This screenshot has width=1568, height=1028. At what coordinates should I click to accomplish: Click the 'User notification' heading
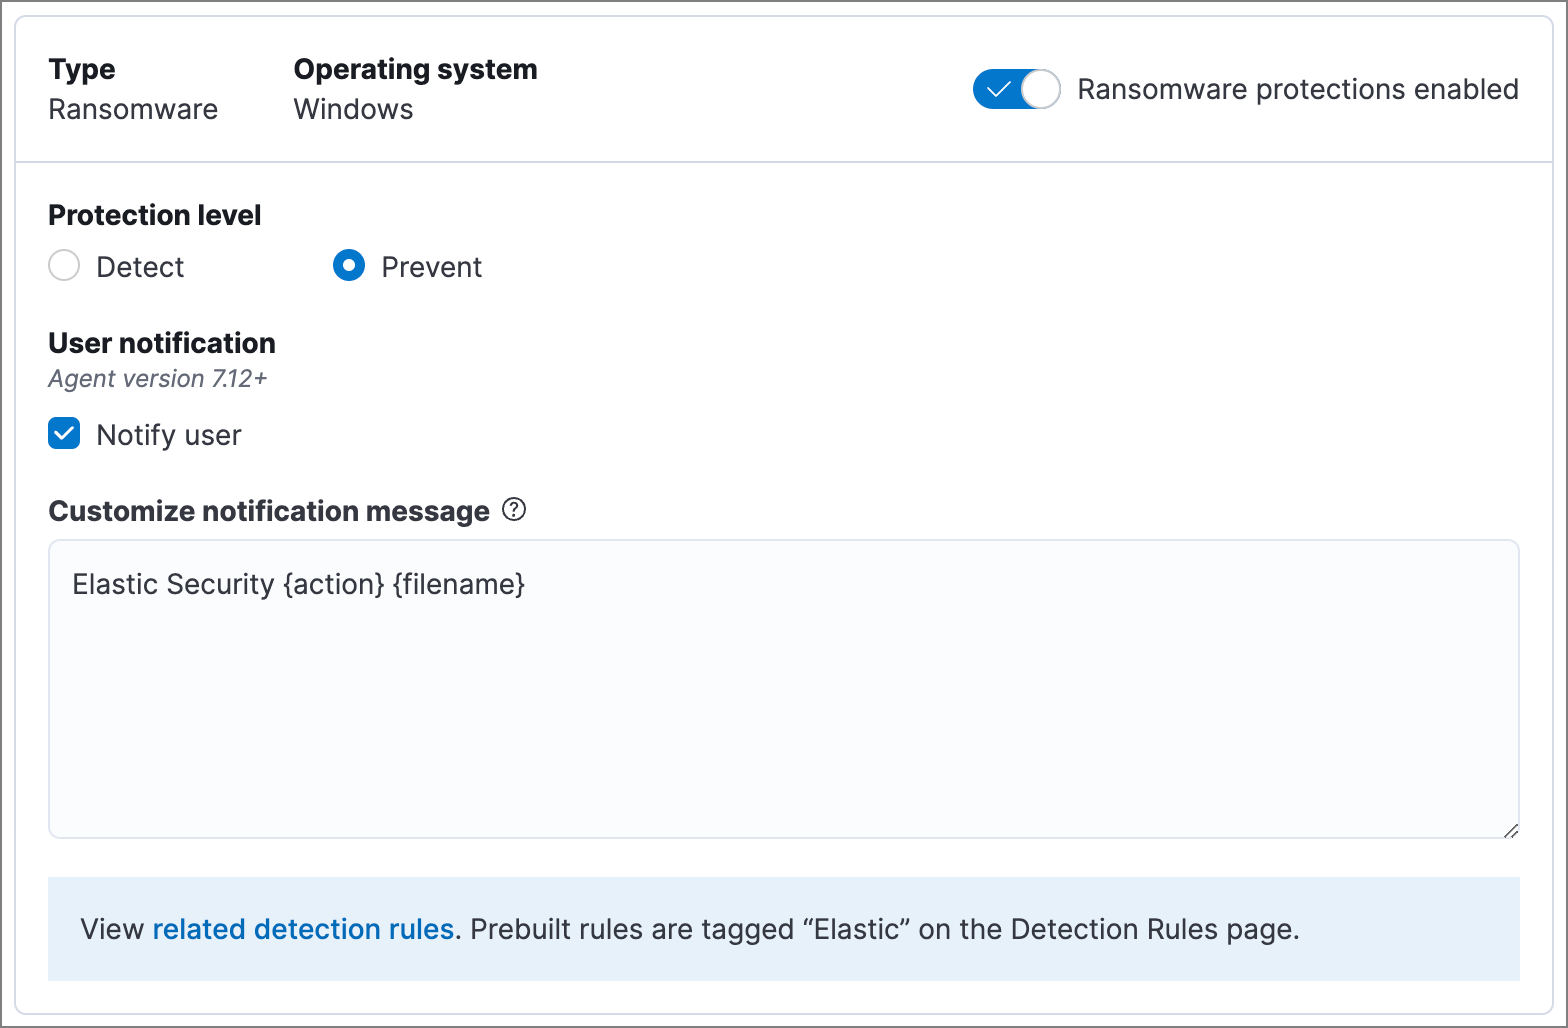162,343
